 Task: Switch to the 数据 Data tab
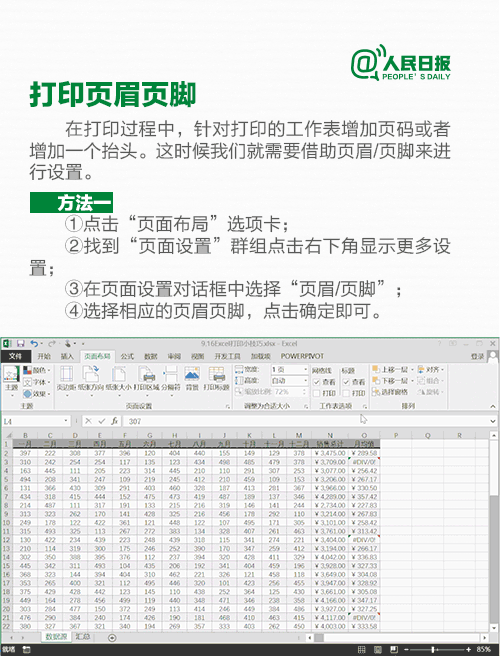click(x=151, y=356)
